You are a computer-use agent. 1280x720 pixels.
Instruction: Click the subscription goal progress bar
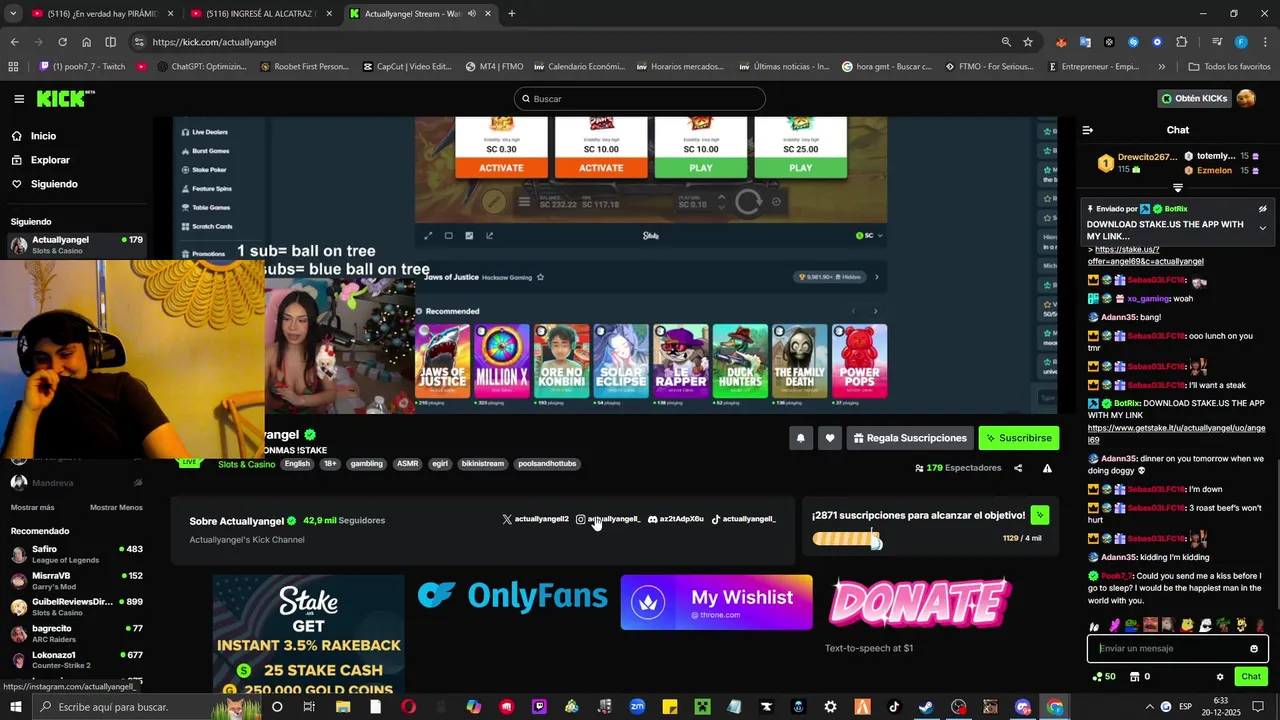847,540
